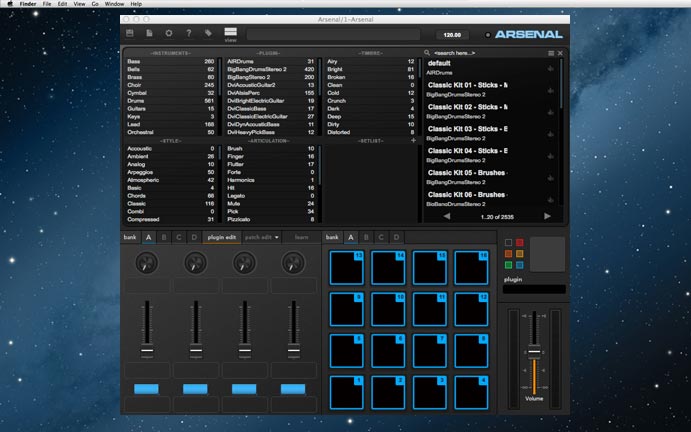The width and height of the screenshot is (691, 432).
Task: Select Drums in the Instruments list
Action: [171, 101]
